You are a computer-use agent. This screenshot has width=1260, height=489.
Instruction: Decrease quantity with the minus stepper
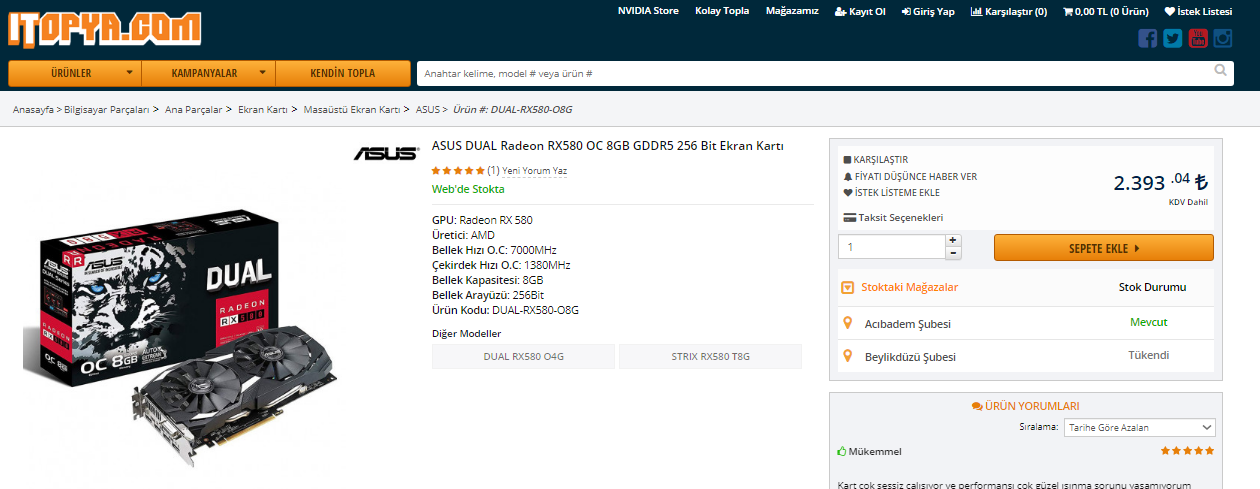pyautogui.click(x=953, y=253)
